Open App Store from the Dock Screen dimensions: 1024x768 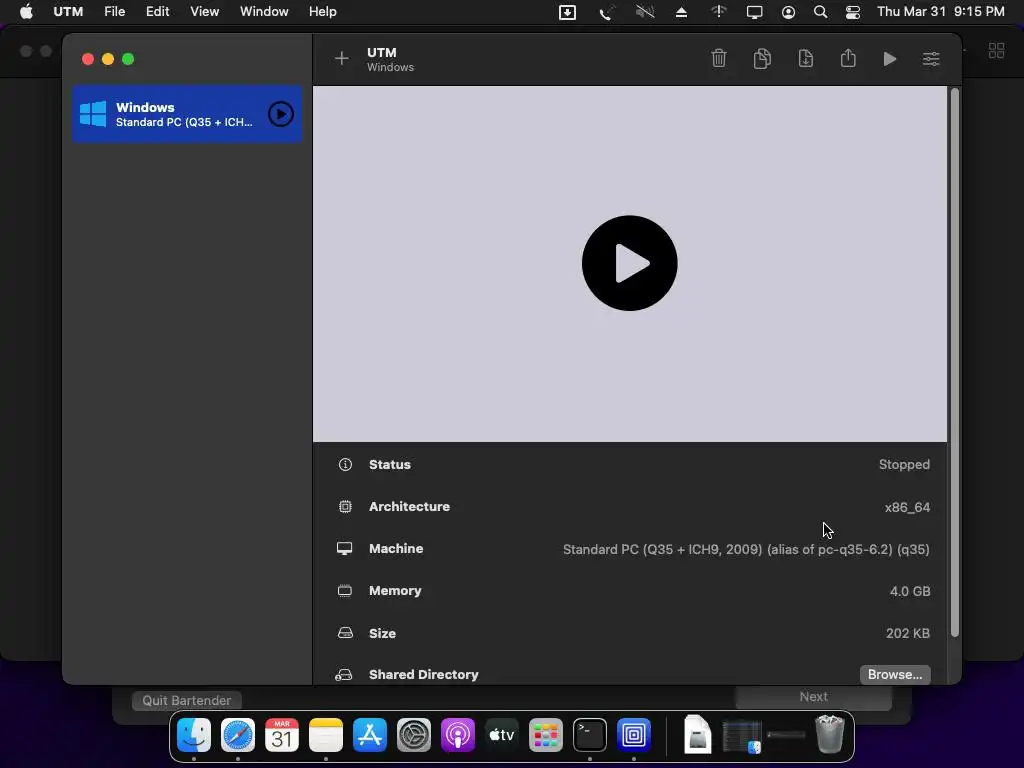click(370, 735)
